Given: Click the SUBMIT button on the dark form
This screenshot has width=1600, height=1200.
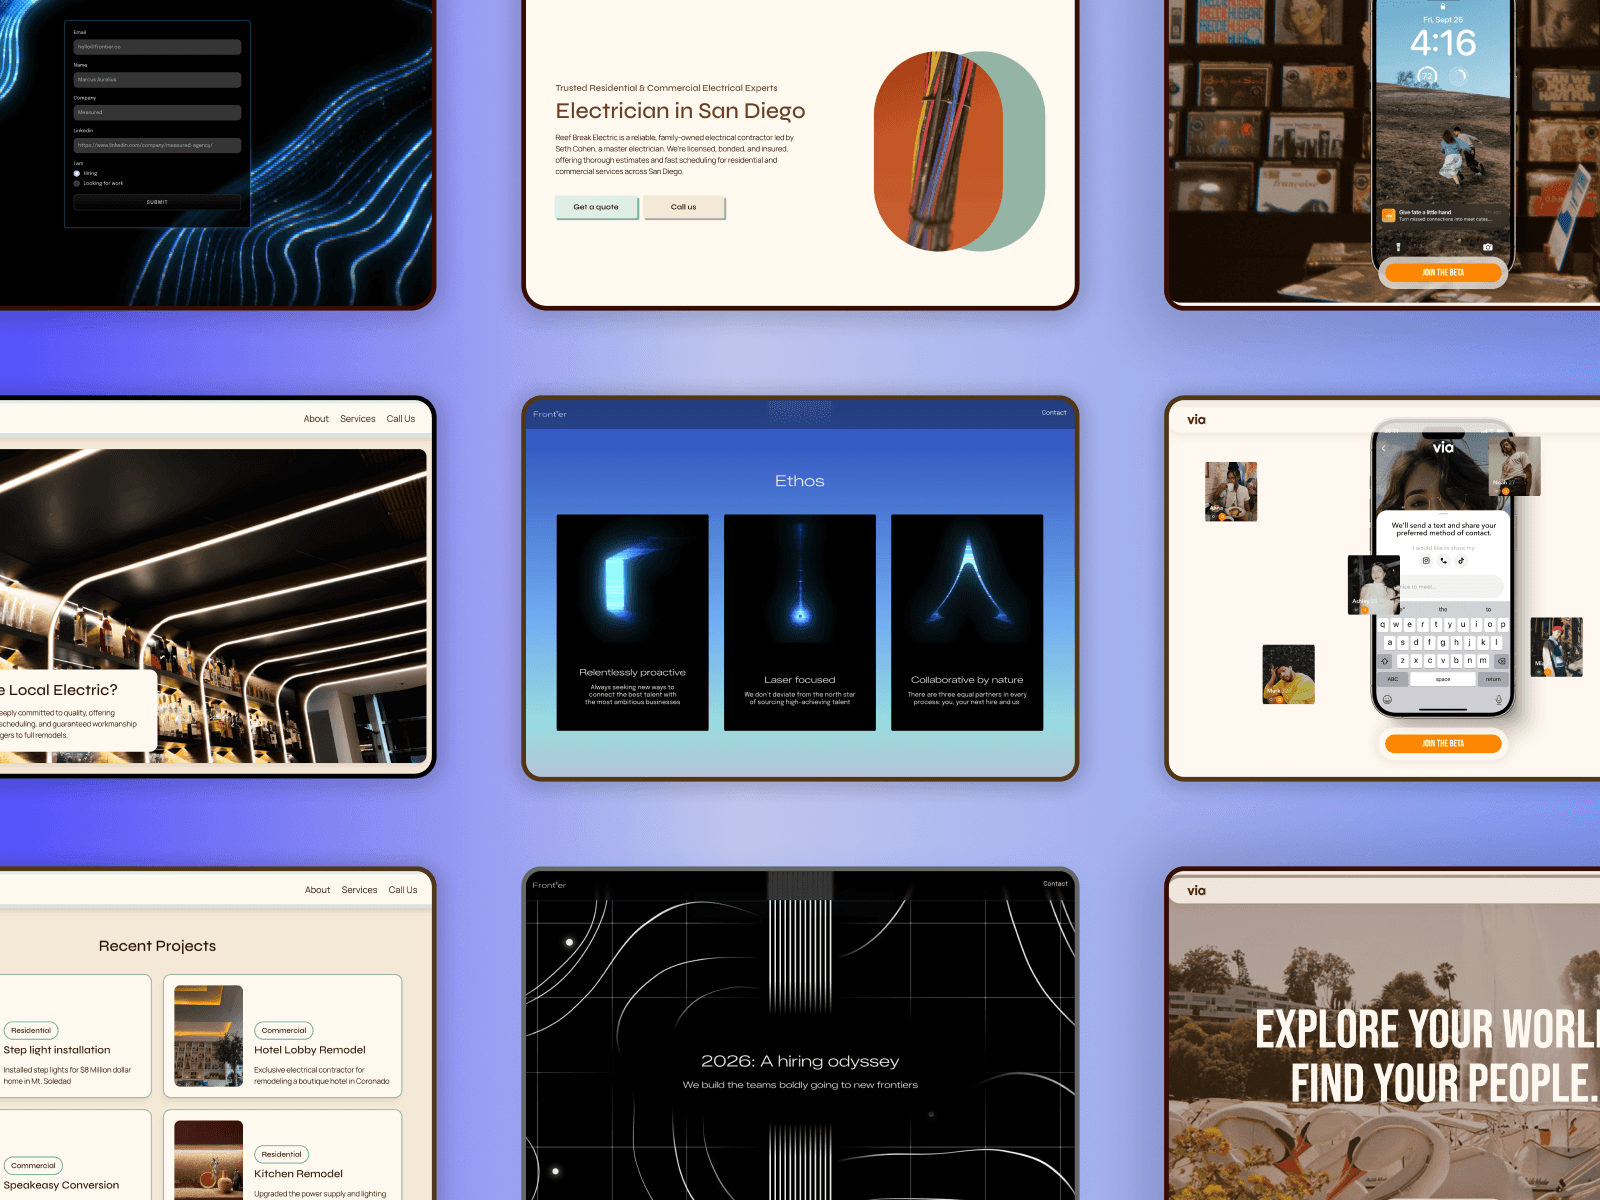Looking at the screenshot, I should (157, 202).
